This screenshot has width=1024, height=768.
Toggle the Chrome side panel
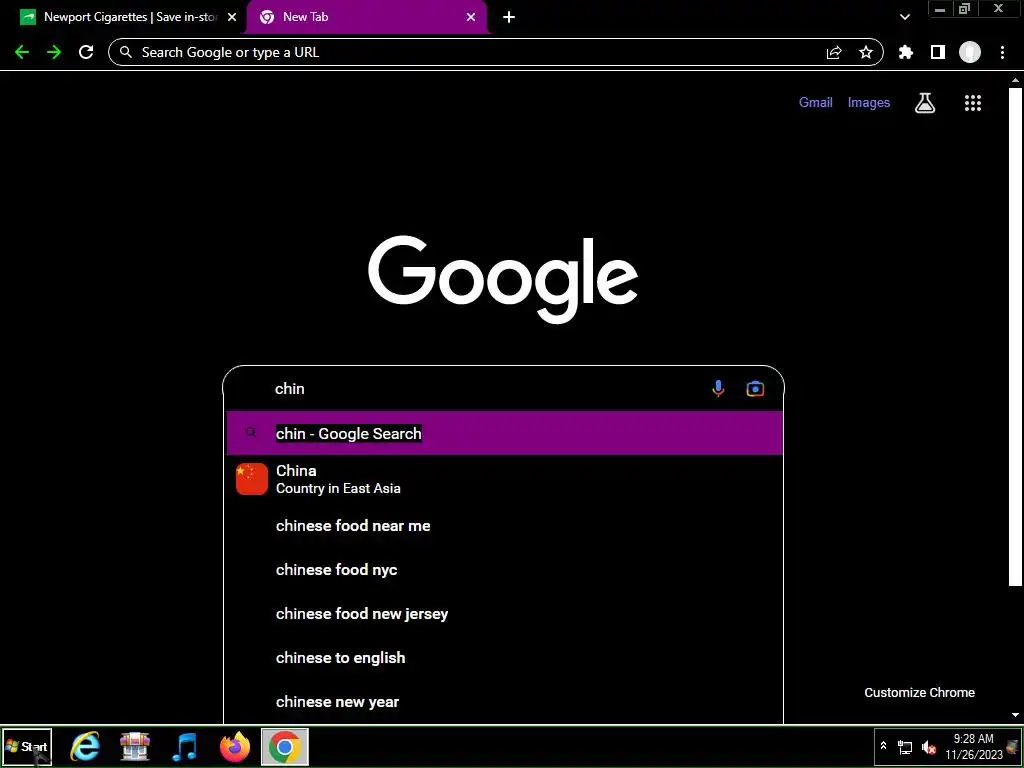(938, 52)
